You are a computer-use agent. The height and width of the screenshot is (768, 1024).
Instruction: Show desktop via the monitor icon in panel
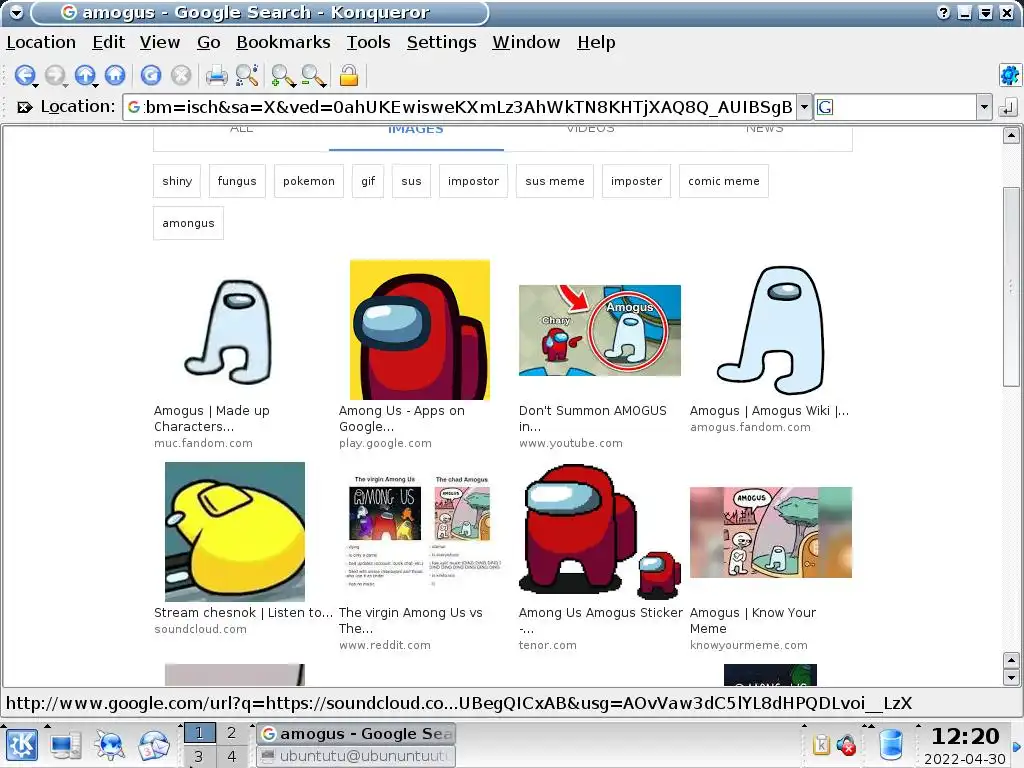pyautogui.click(x=66, y=745)
